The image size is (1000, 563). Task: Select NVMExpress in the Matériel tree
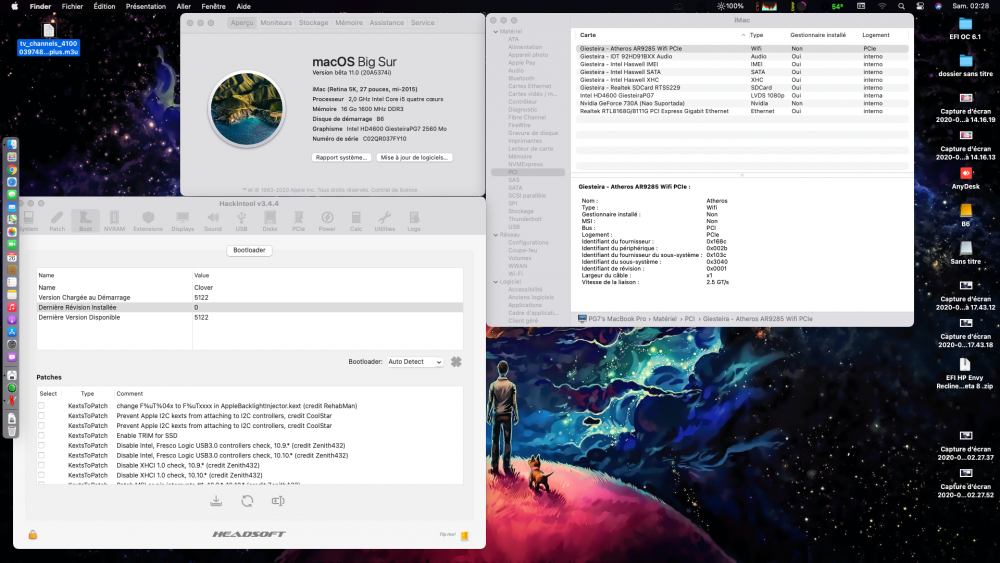click(526, 165)
